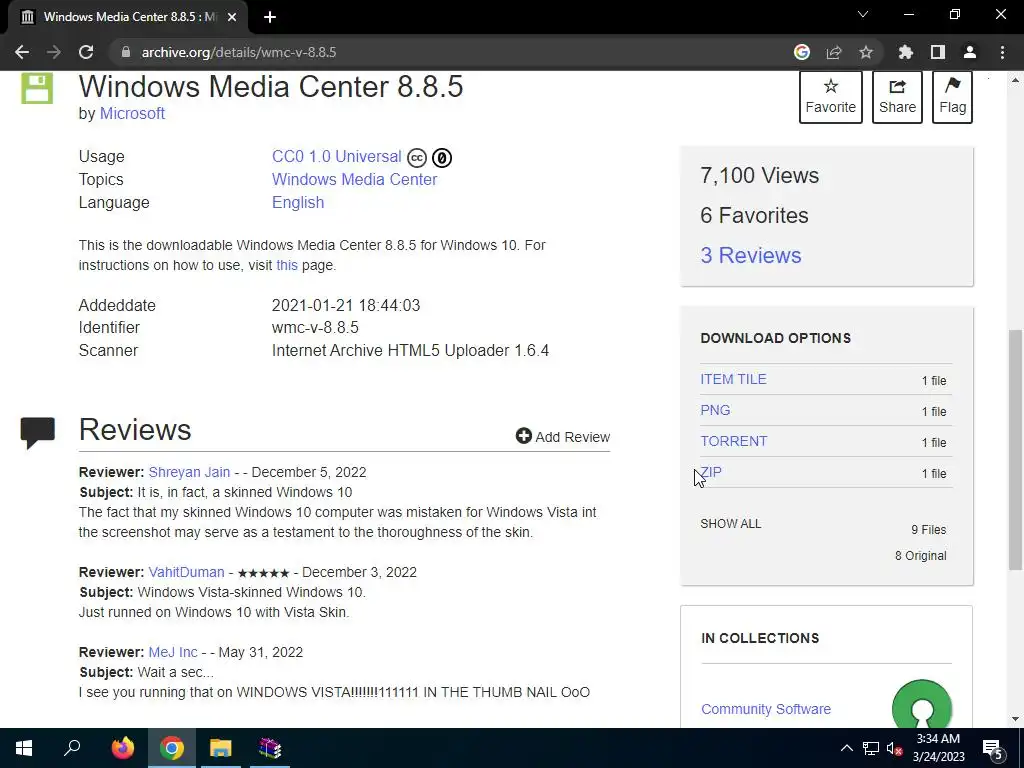Click '7,100 Views' statistic text

759,176
